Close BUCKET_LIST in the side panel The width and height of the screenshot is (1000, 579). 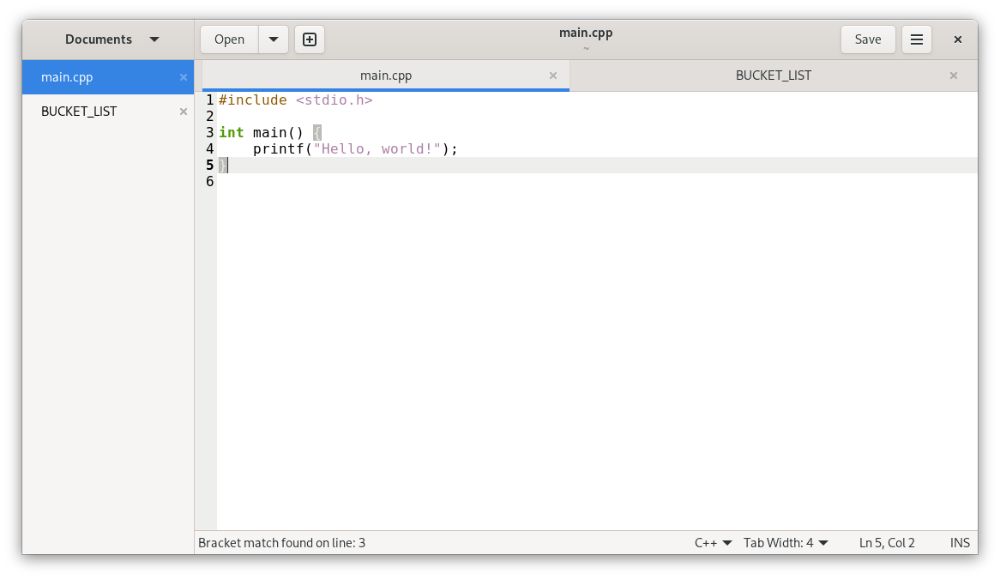[x=183, y=112]
